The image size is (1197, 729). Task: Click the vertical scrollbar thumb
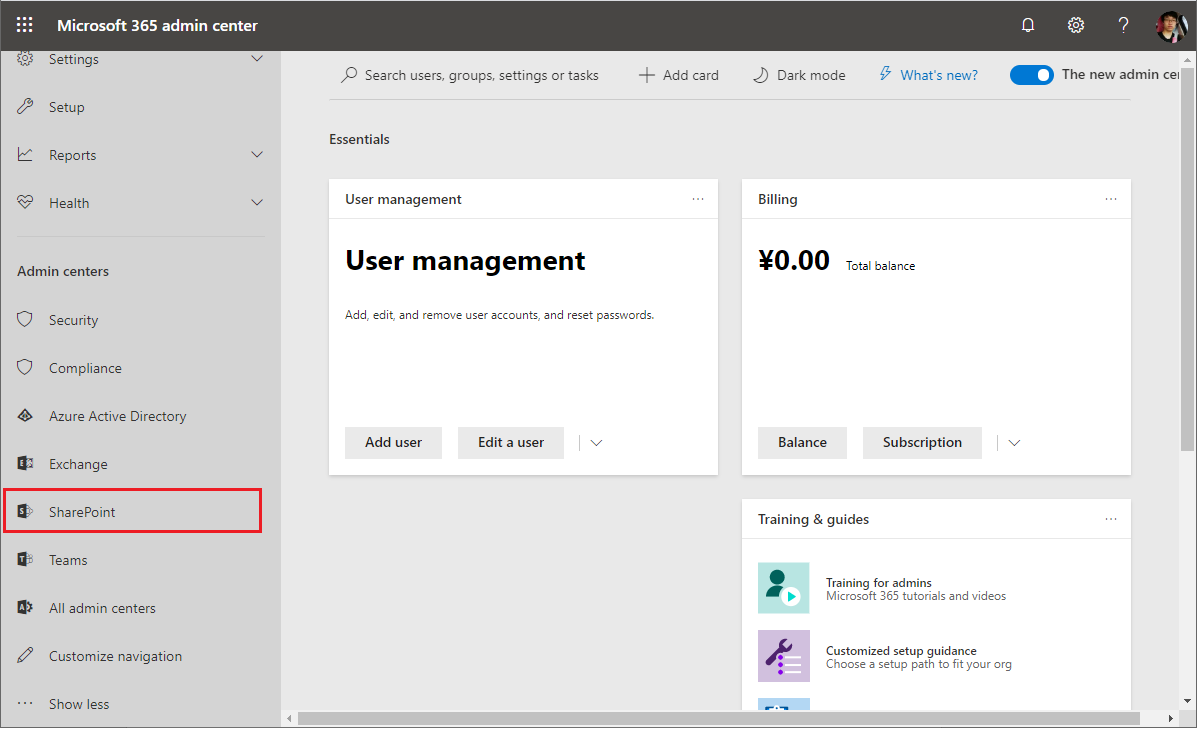pyautogui.click(x=1187, y=260)
